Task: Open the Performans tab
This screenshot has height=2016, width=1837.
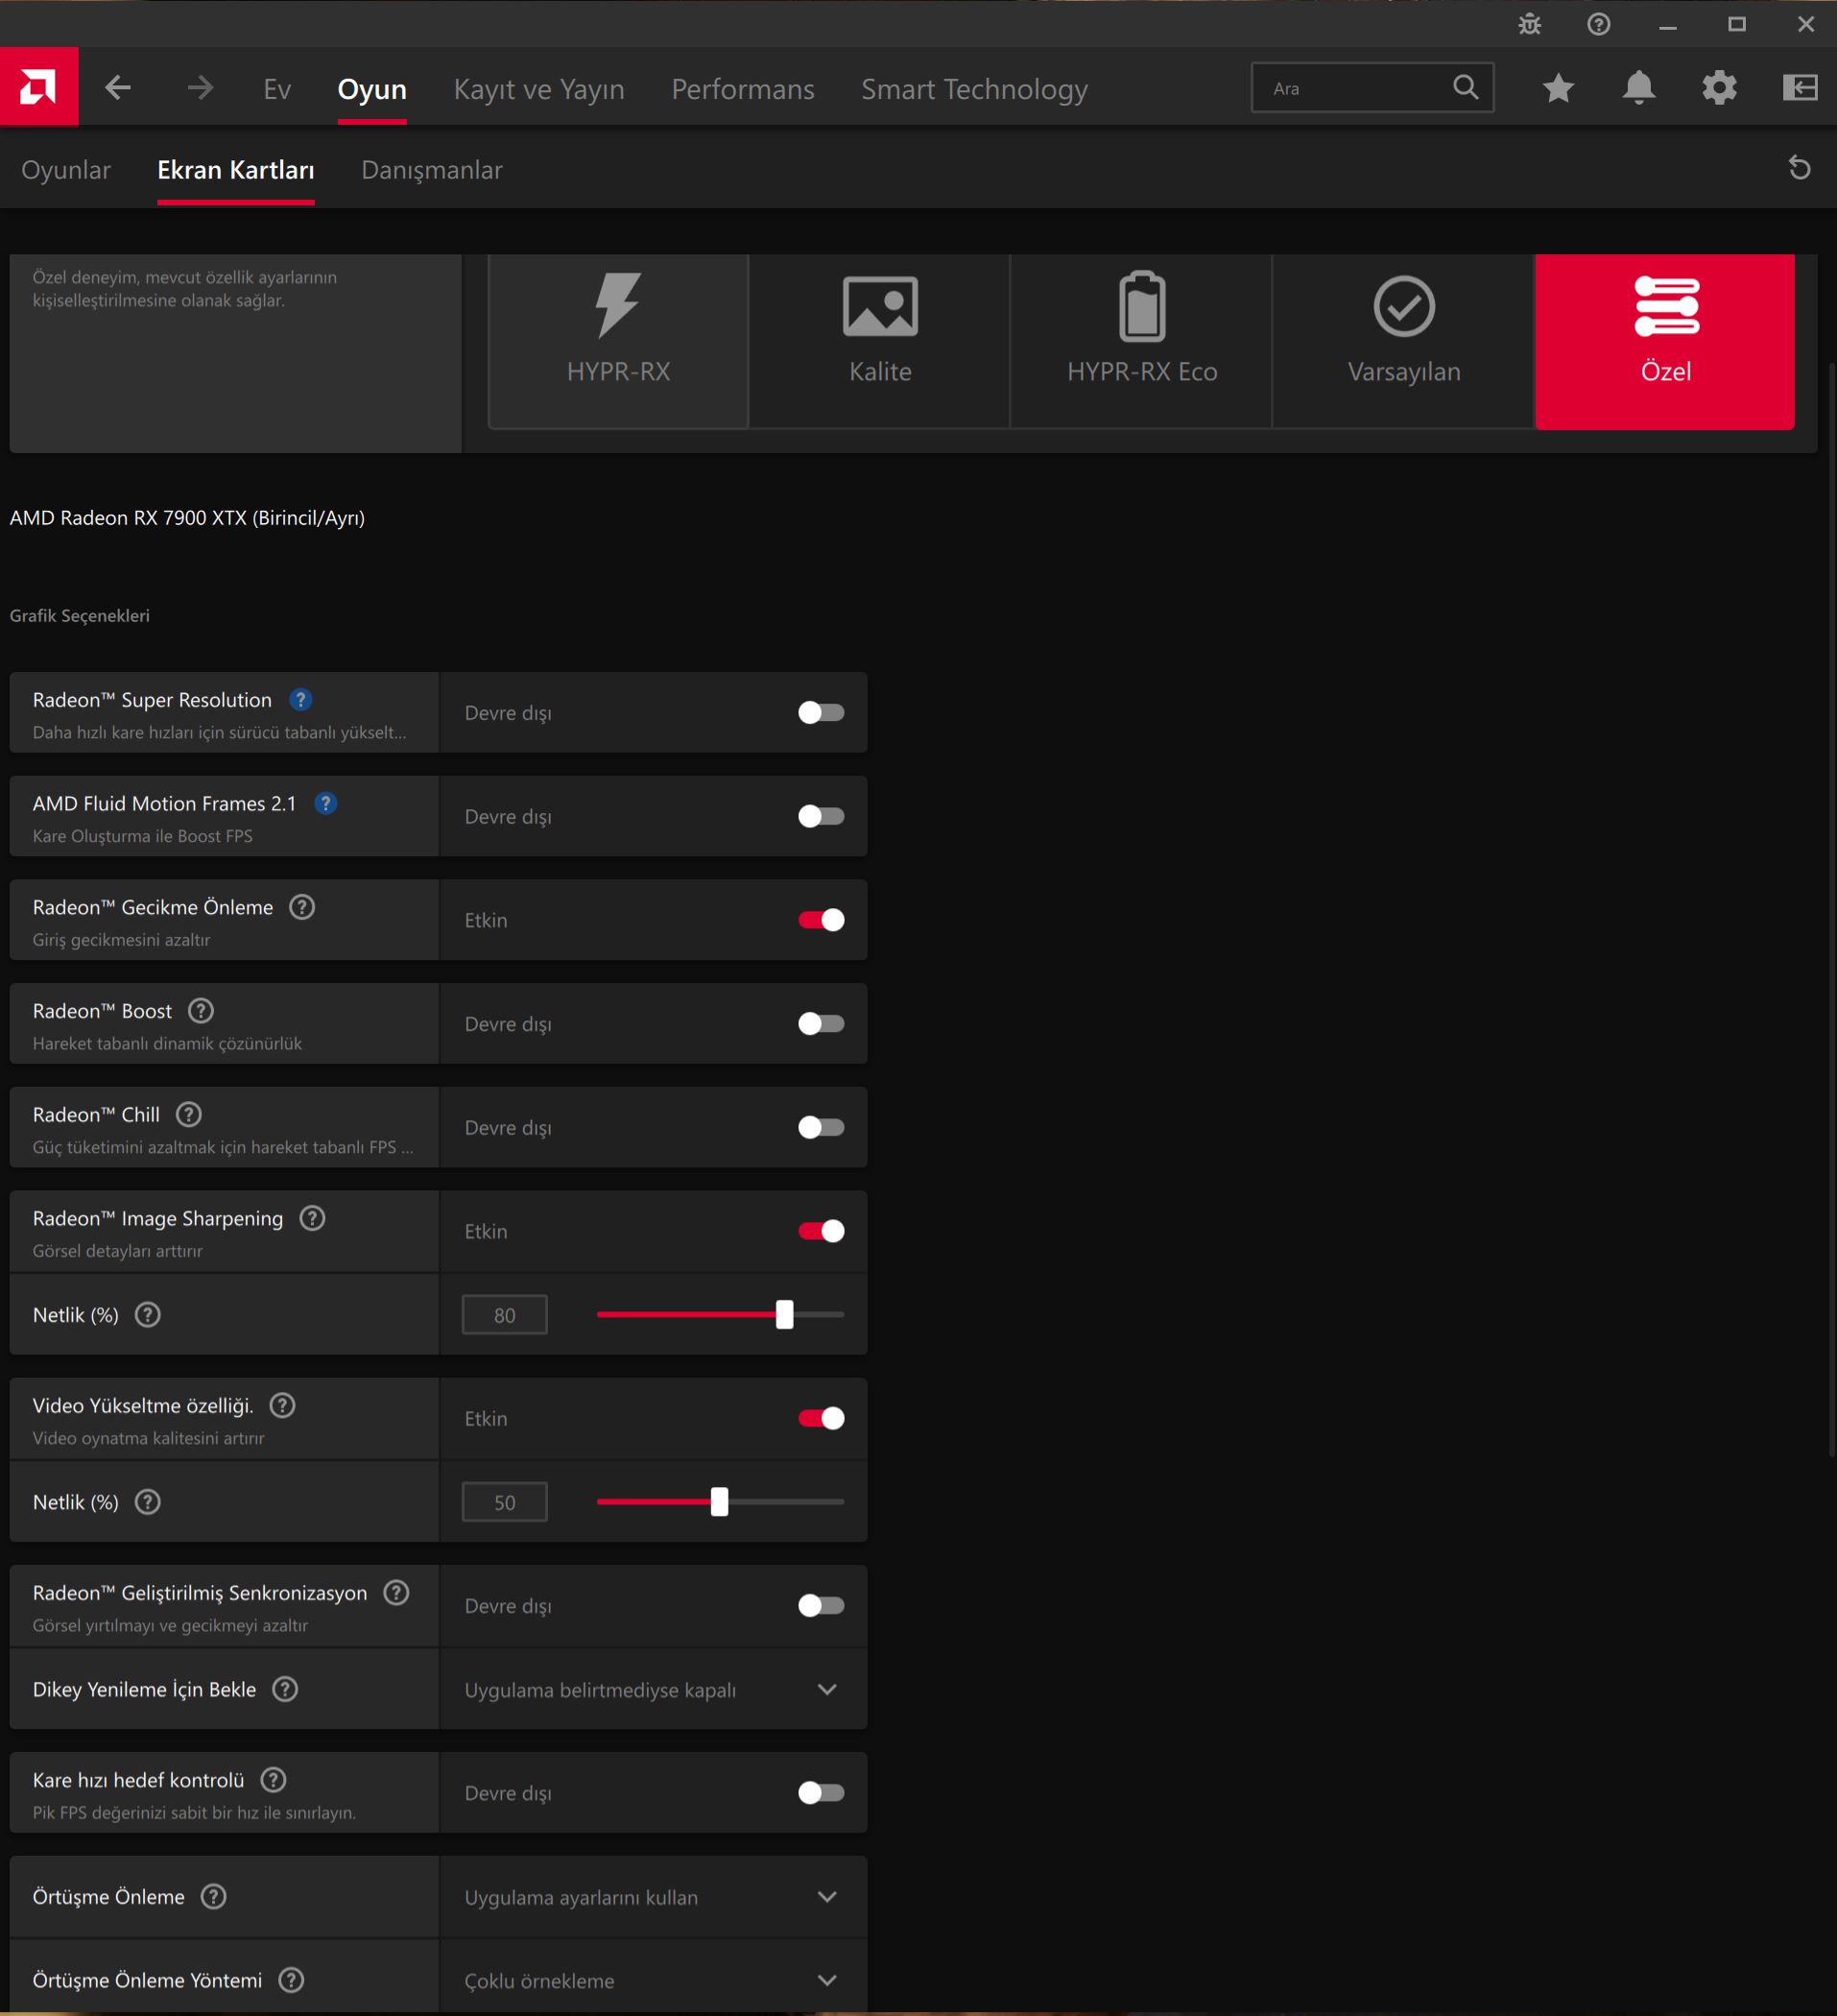Action: click(743, 89)
